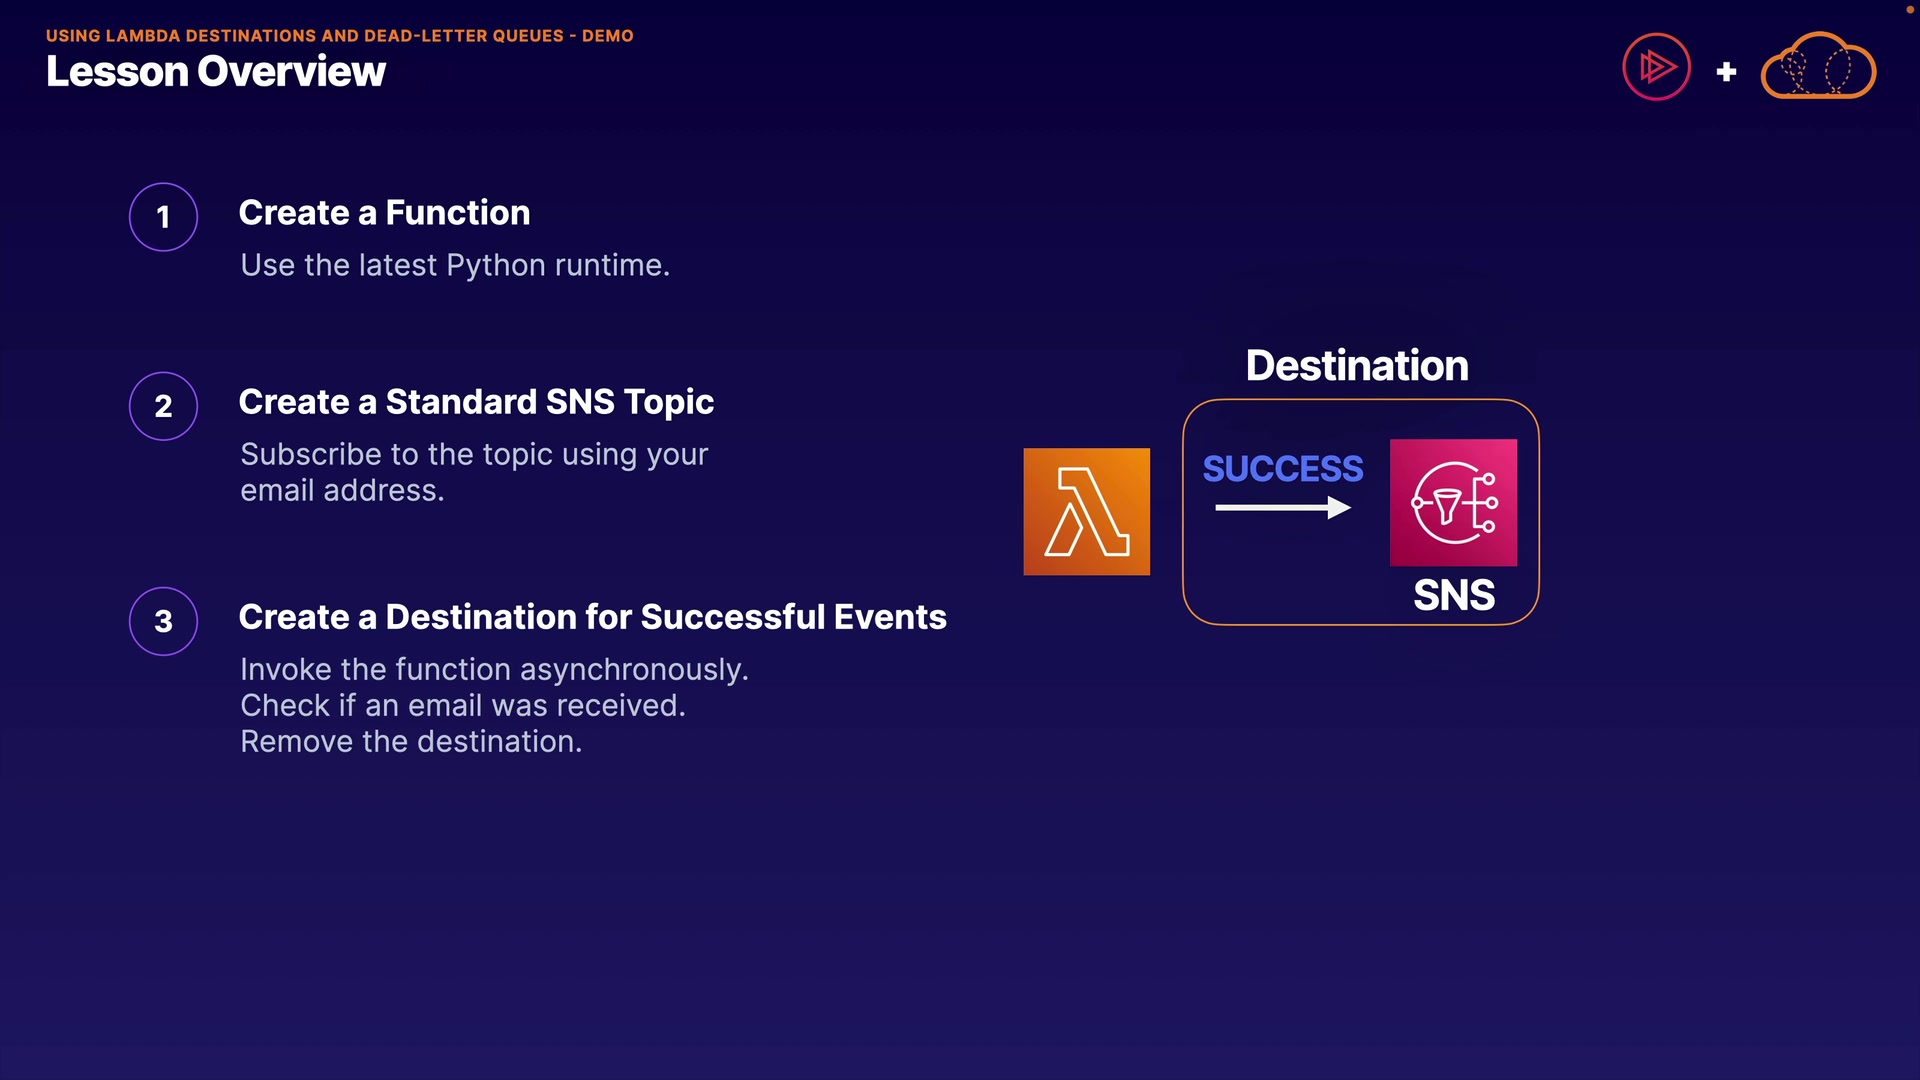Click the Pluralsight play logo

point(1656,67)
